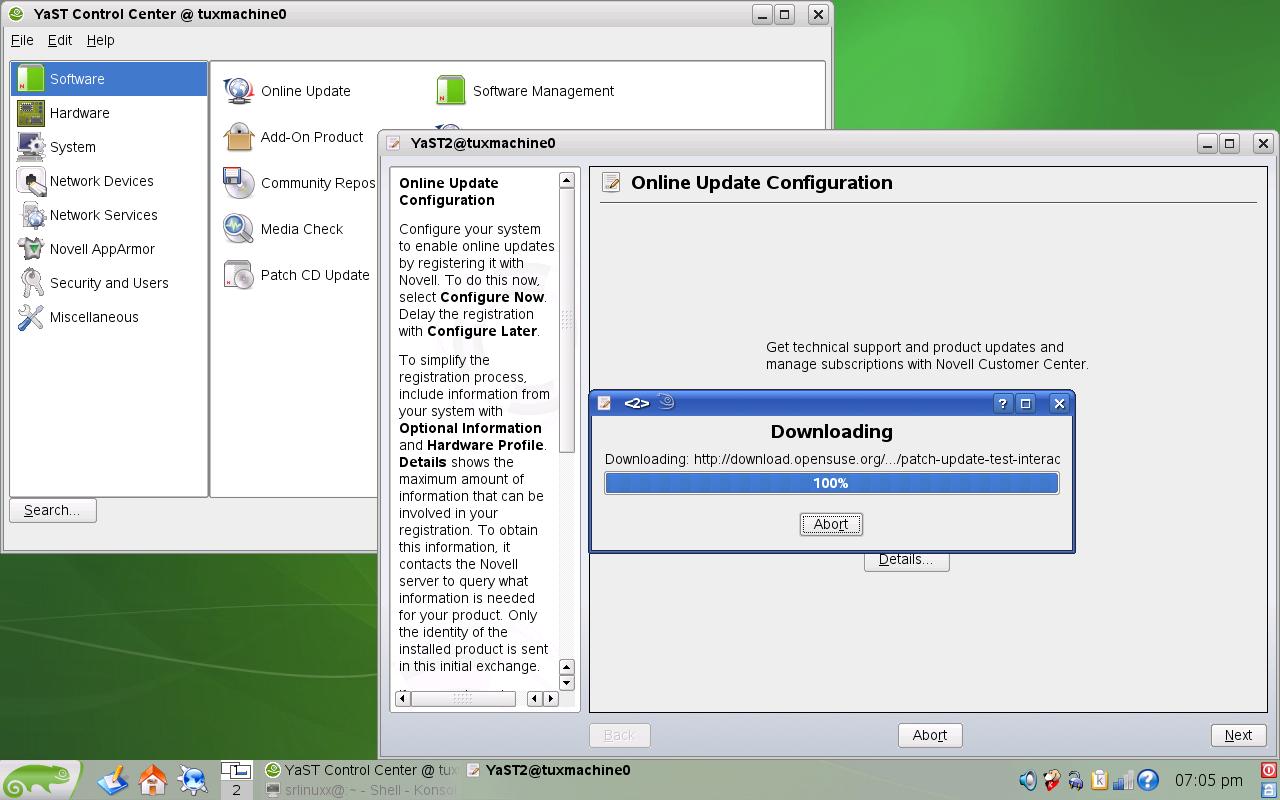The height and width of the screenshot is (800, 1280).
Task: Open the Edit menu in YaST Control Center
Action: tap(60, 40)
